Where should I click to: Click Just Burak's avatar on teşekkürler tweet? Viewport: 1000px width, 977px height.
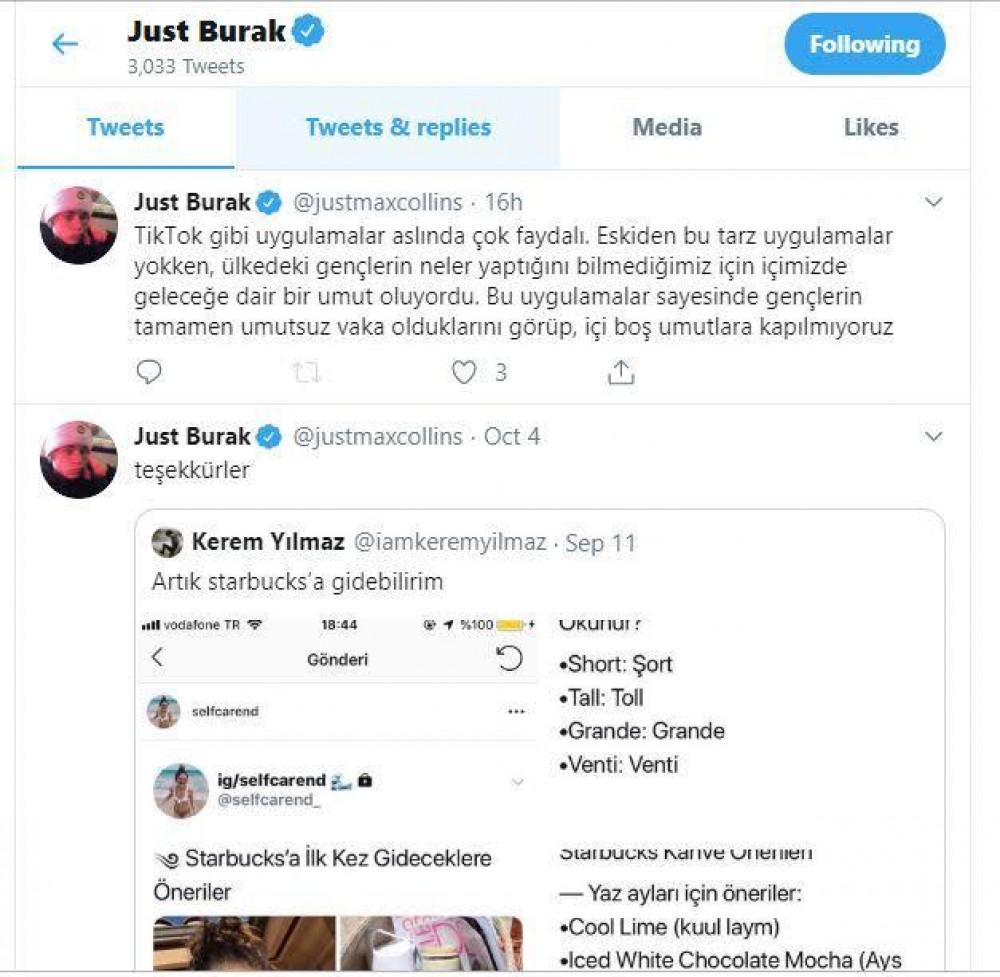tap(79, 459)
